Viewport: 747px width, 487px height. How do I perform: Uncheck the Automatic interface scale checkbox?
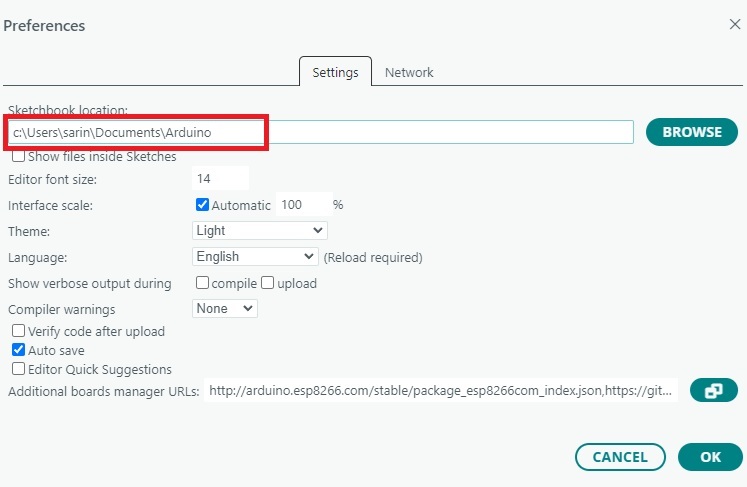(x=203, y=205)
